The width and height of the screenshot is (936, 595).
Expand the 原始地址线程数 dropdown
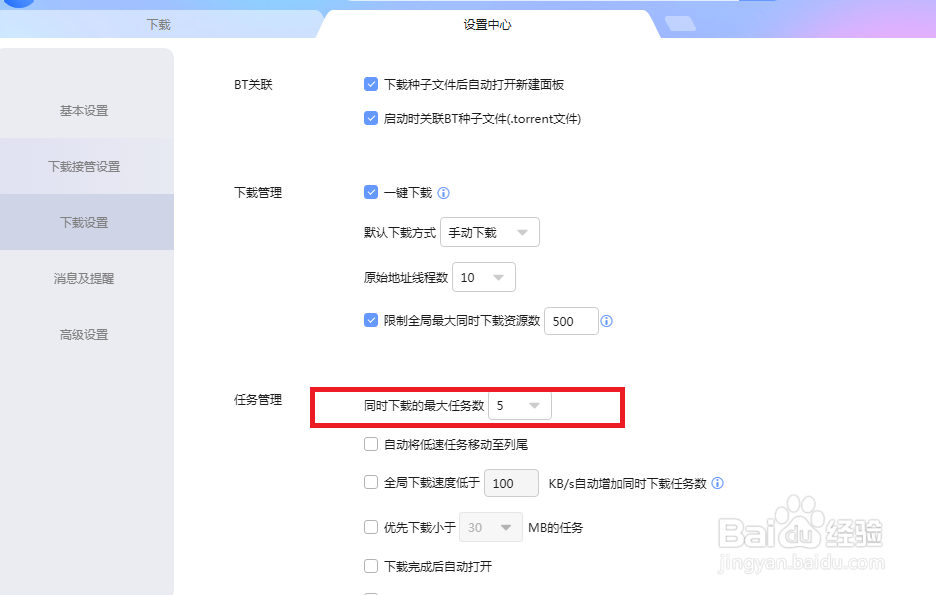(x=484, y=277)
